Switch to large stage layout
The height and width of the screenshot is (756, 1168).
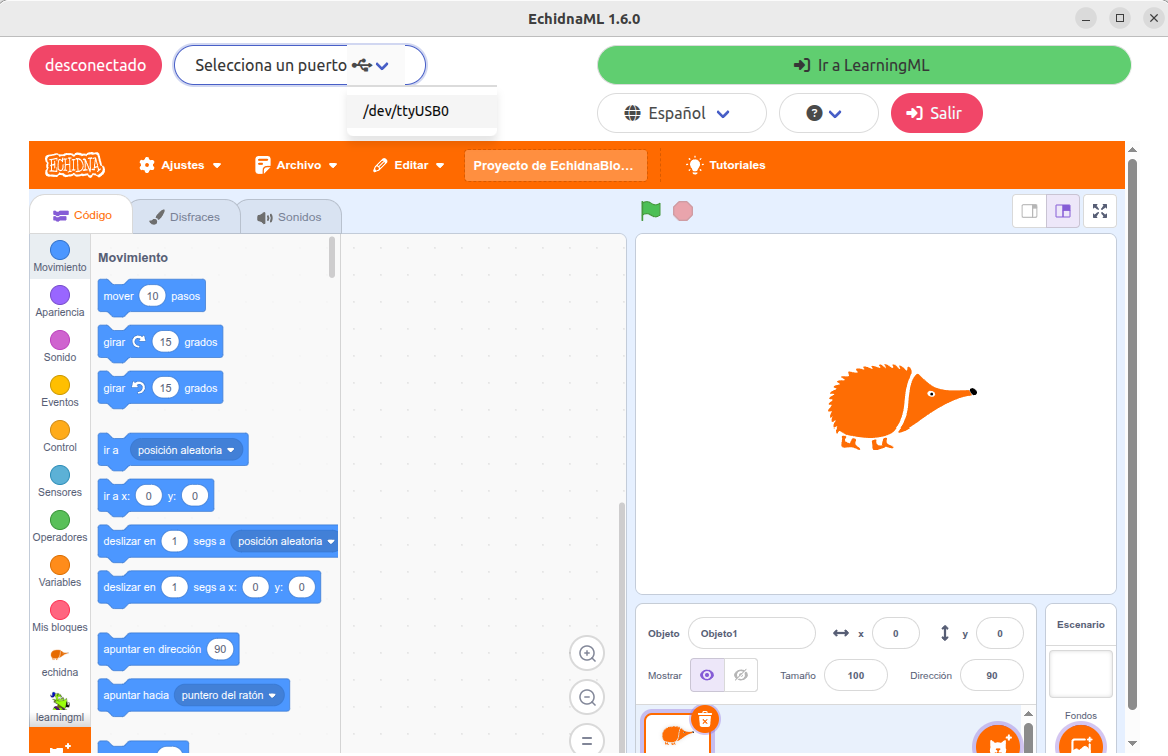[x=1063, y=211]
